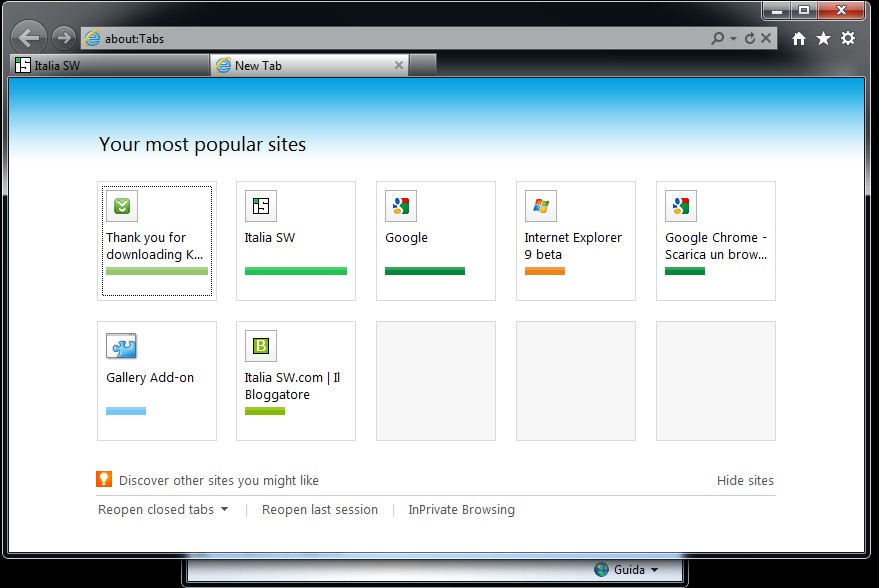This screenshot has height=588, width=879.
Task: Go back using the Back arrow button
Action: click(x=29, y=38)
